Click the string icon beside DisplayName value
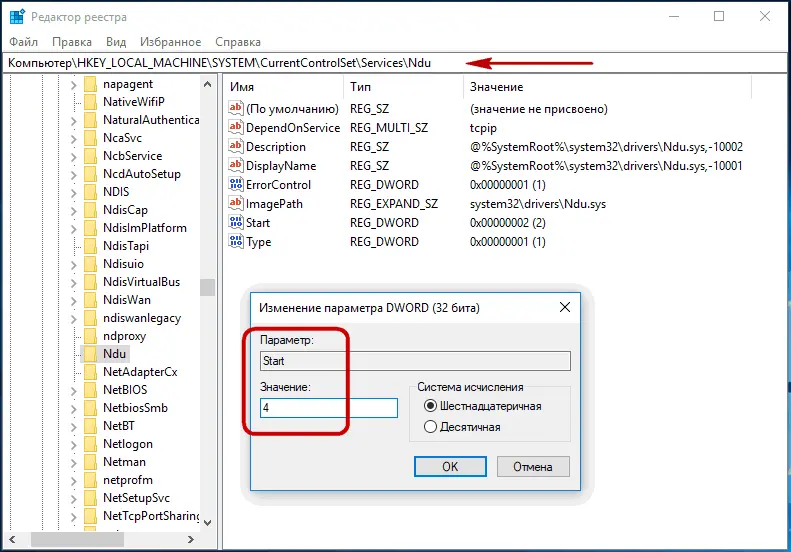The height and width of the screenshot is (552, 791). [236, 165]
